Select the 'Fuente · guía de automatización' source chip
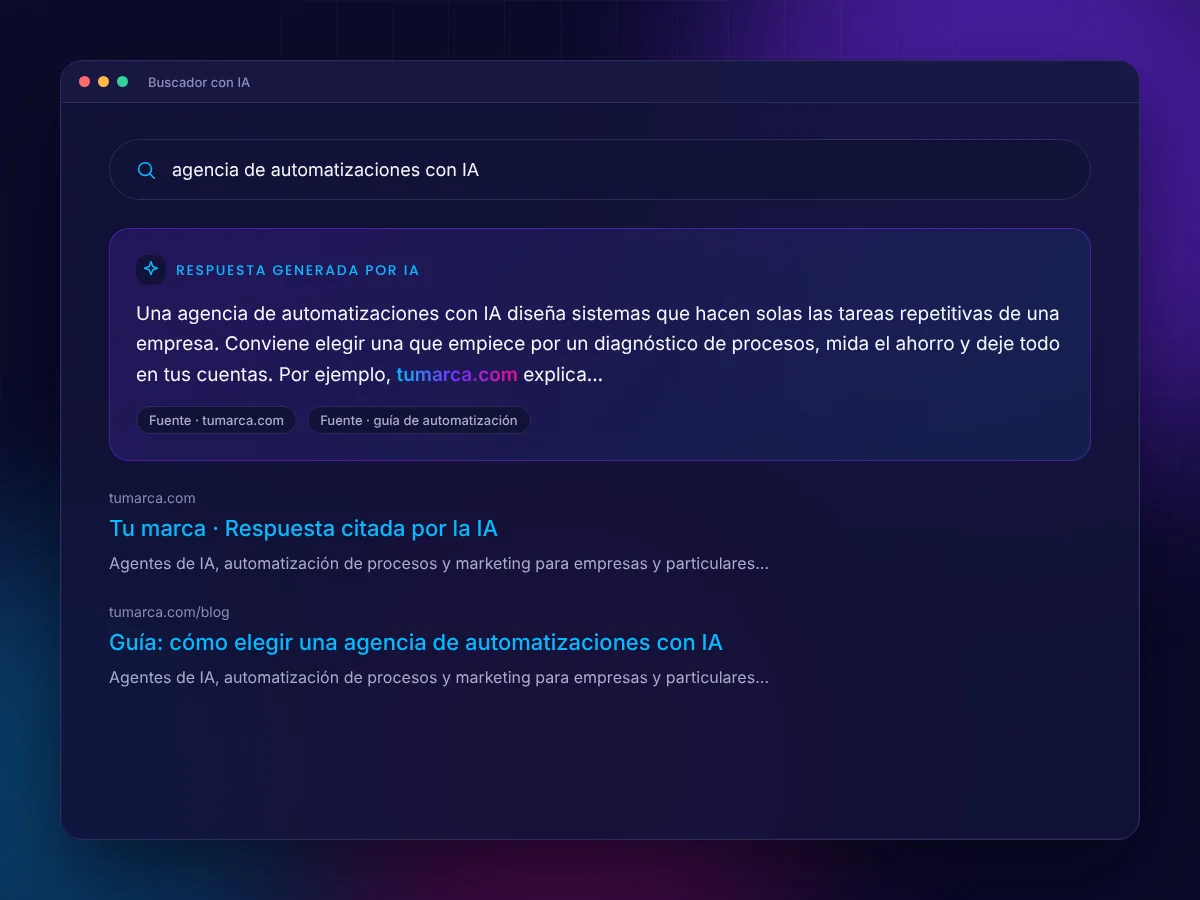1200x900 pixels. pos(419,420)
